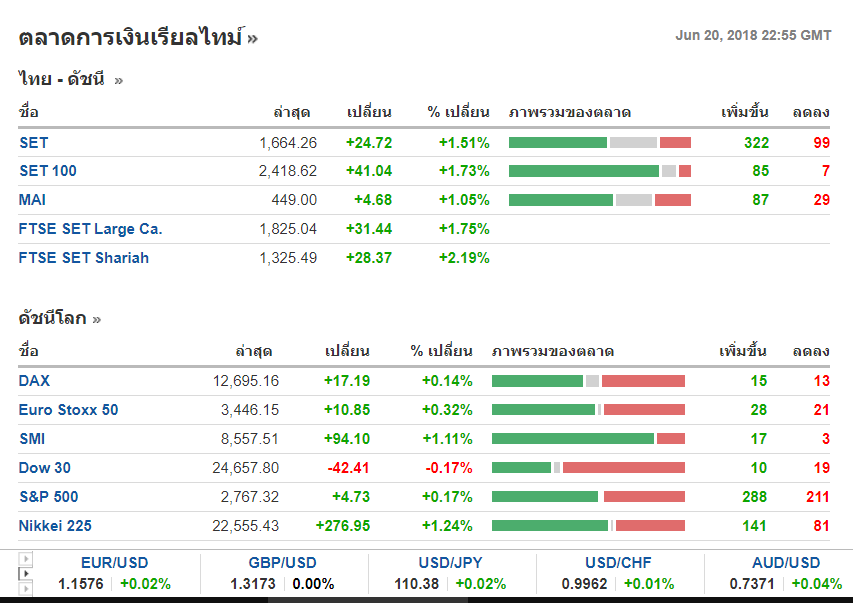The height and width of the screenshot is (603, 853).
Task: View the FTSE SET Shariah index
Action: click(x=83, y=258)
